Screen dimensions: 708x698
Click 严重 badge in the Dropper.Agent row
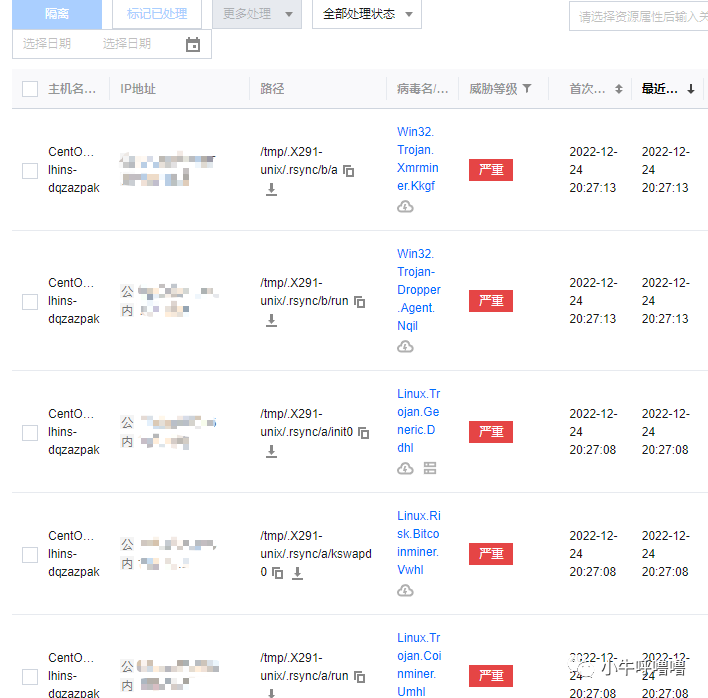[x=491, y=301]
